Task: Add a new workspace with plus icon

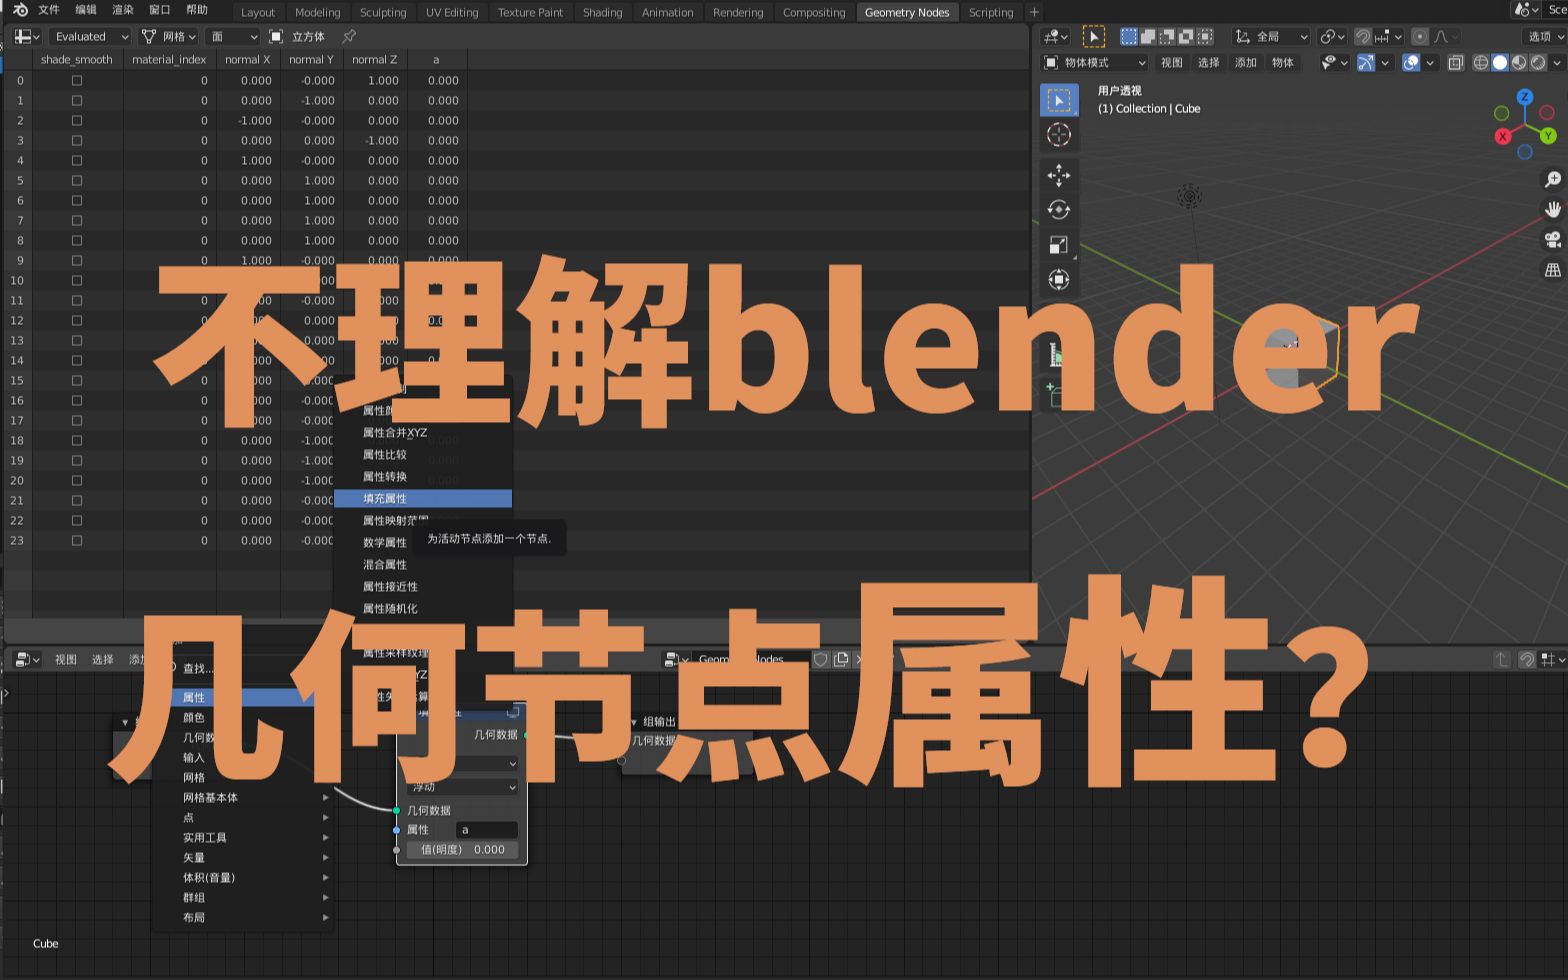Action: click(x=1034, y=12)
